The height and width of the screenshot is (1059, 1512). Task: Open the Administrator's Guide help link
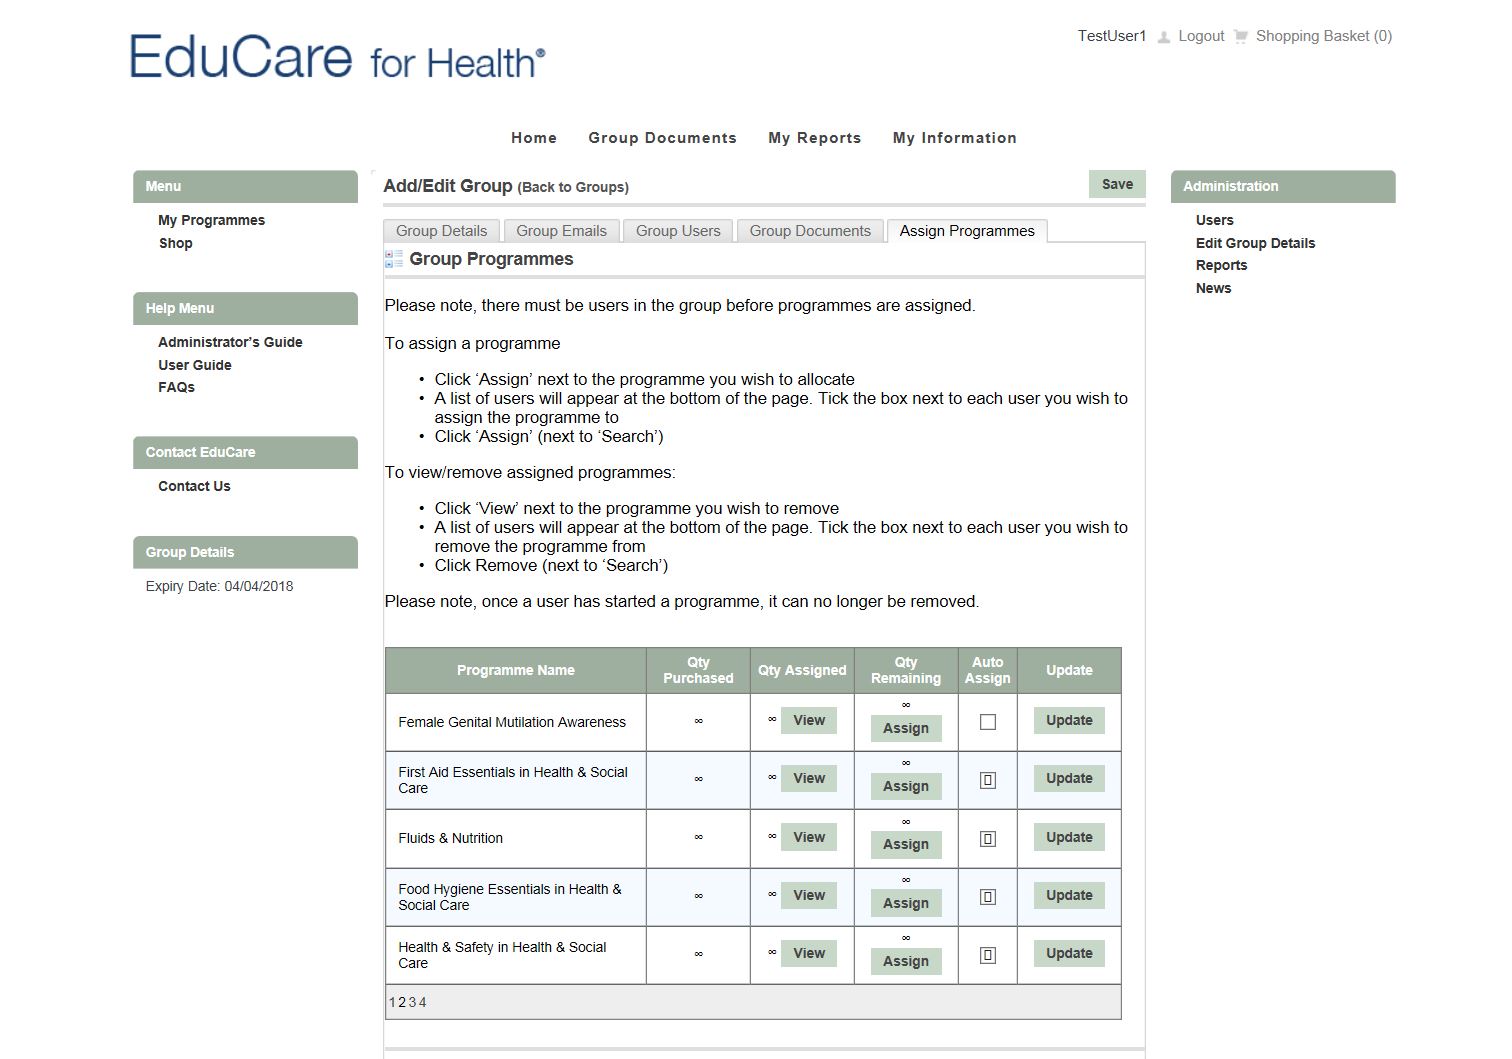pyautogui.click(x=230, y=342)
